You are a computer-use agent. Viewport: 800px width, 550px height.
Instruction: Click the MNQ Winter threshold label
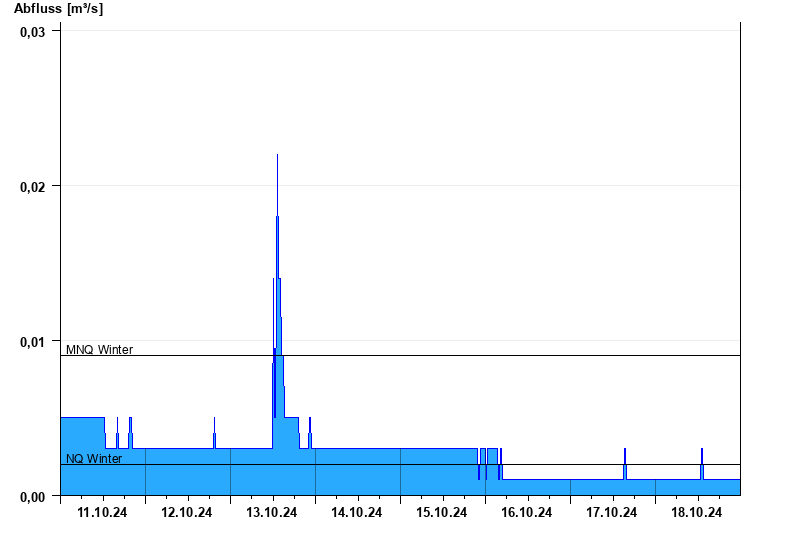pyautogui.click(x=99, y=349)
